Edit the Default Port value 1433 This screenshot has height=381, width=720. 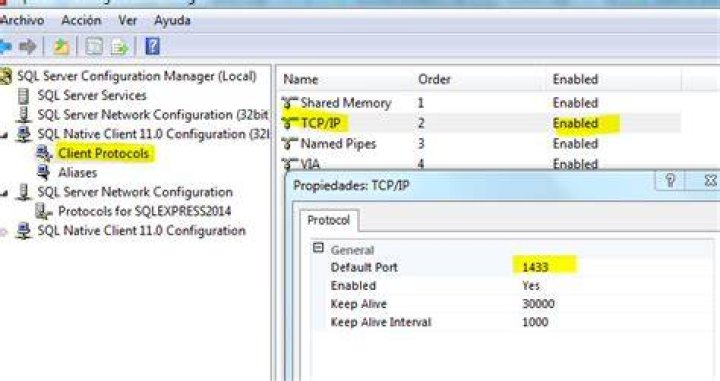535,267
